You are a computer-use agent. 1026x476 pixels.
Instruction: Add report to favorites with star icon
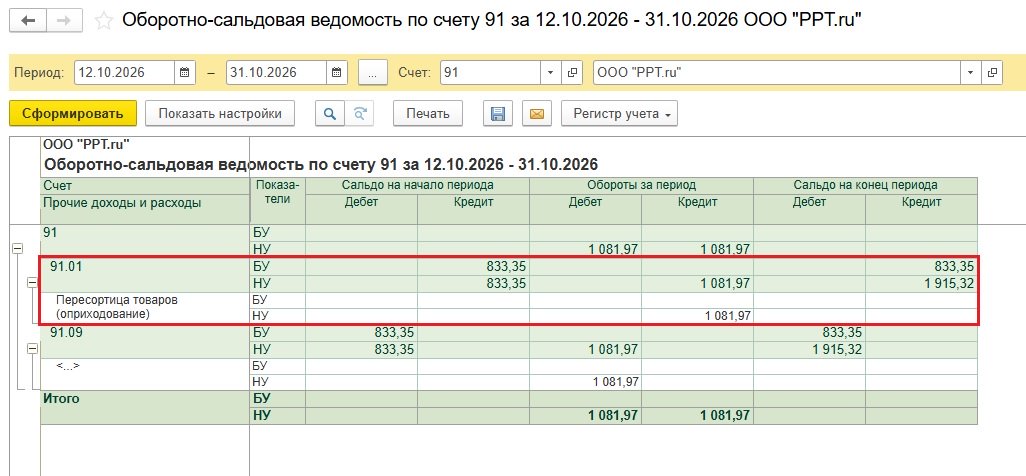click(103, 21)
